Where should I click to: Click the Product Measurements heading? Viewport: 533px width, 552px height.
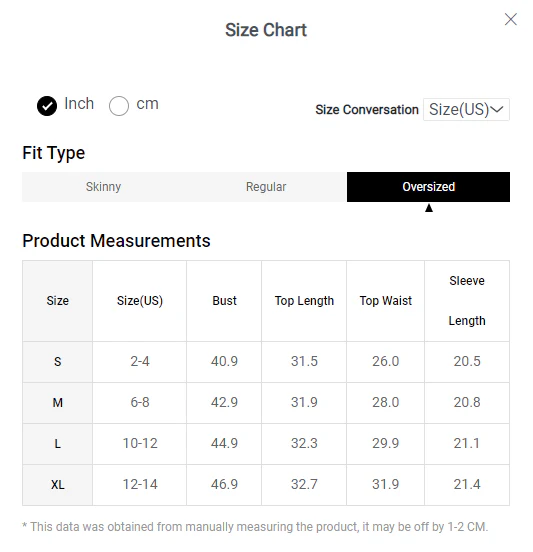[x=116, y=241]
